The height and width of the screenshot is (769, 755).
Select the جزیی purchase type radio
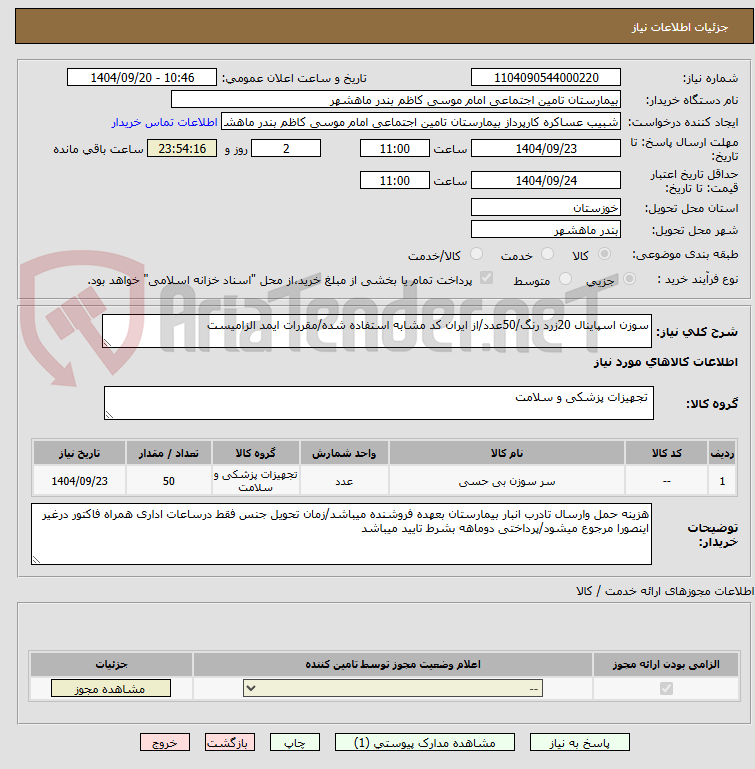pyautogui.click(x=629, y=279)
